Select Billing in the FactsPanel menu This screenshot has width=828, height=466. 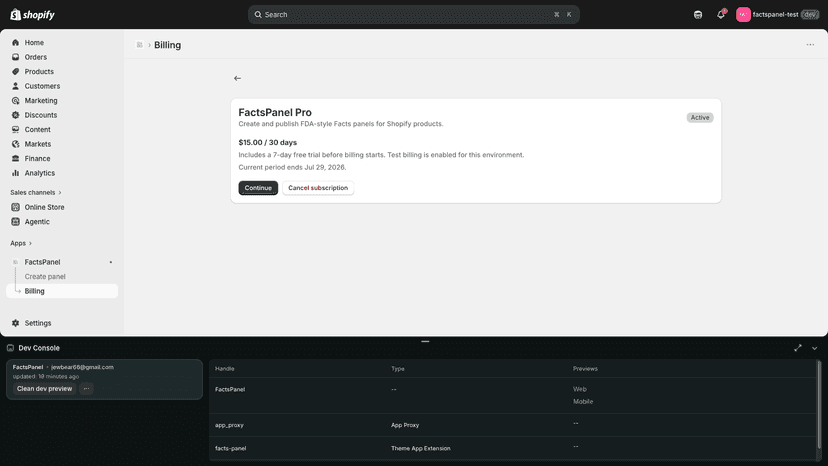62,291
